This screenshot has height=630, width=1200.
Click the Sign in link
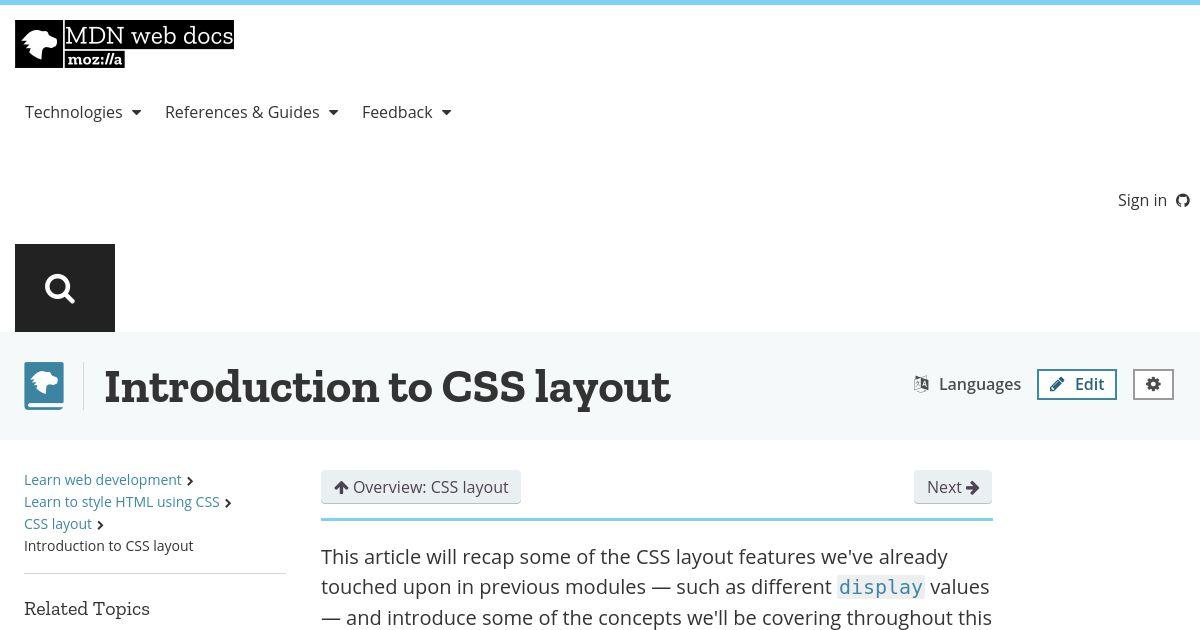(x=1142, y=200)
